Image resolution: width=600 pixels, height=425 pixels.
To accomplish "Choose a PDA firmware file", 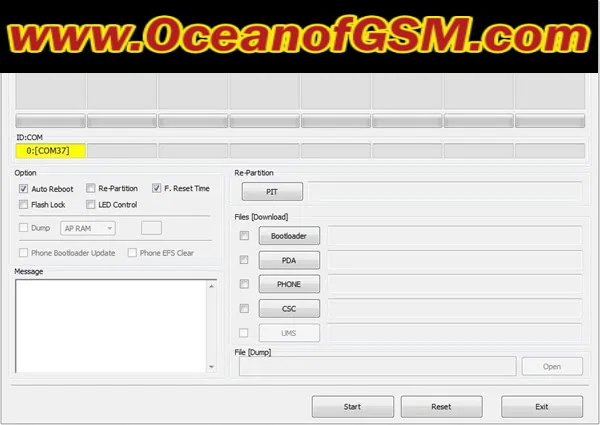I will coord(289,260).
